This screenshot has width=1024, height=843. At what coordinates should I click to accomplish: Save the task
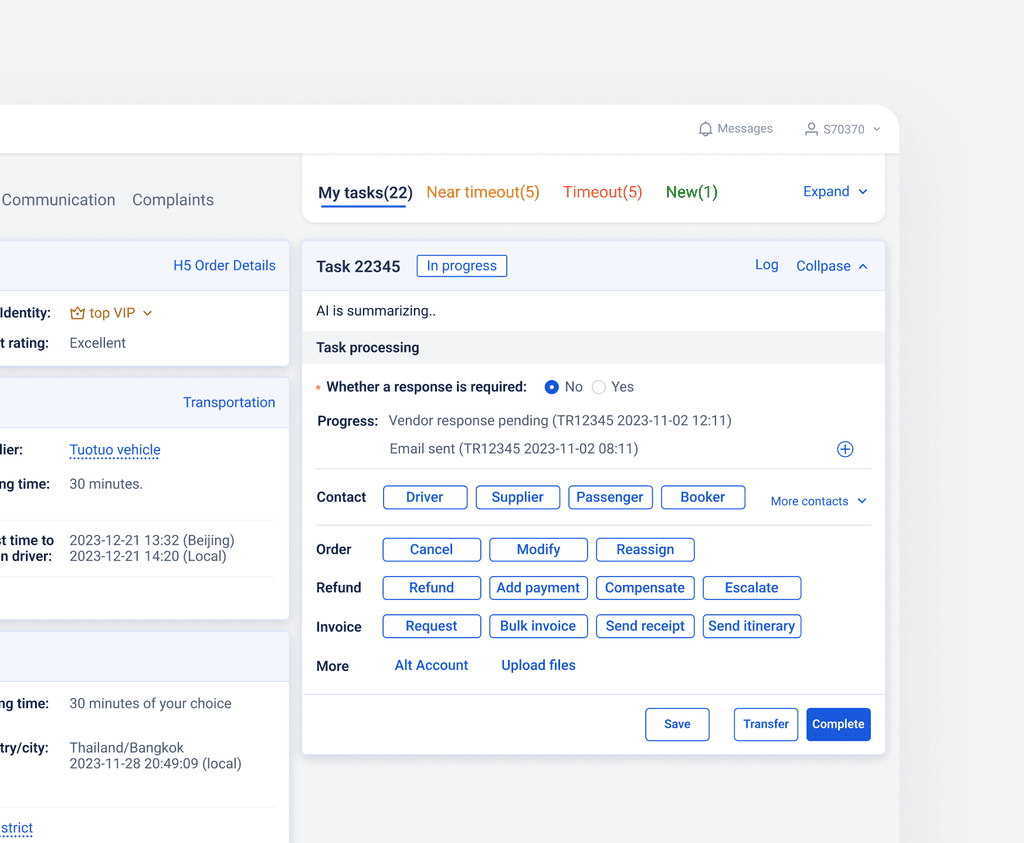[x=677, y=725]
